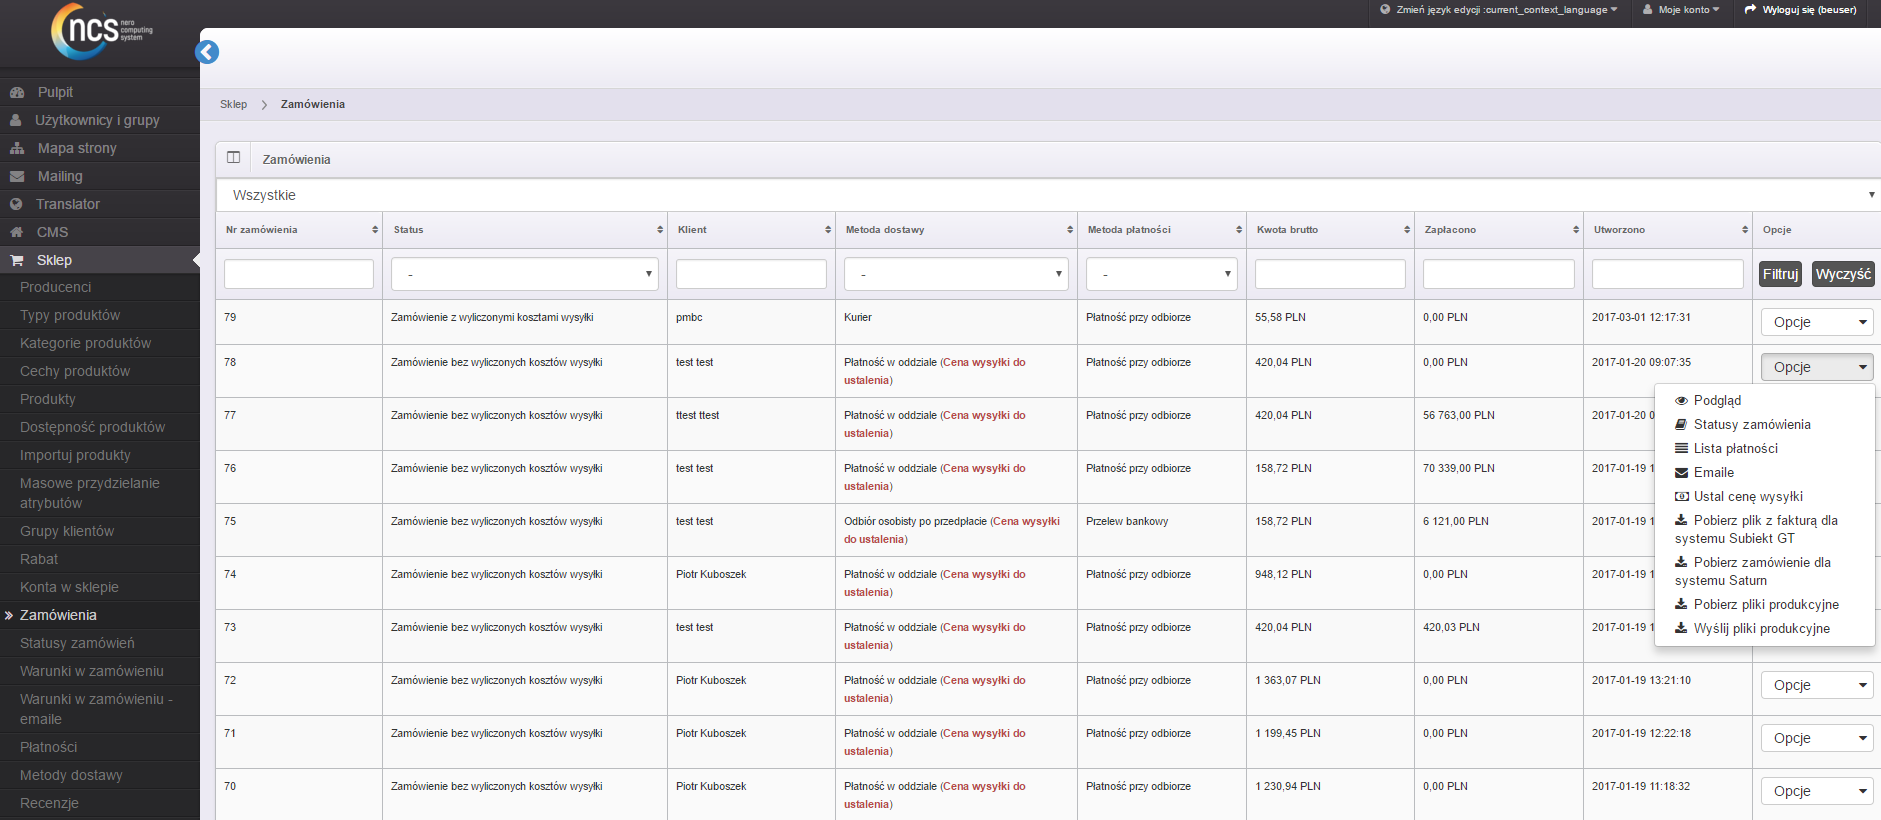
Task: Choose Email from the options dropdown
Action: (1713, 472)
